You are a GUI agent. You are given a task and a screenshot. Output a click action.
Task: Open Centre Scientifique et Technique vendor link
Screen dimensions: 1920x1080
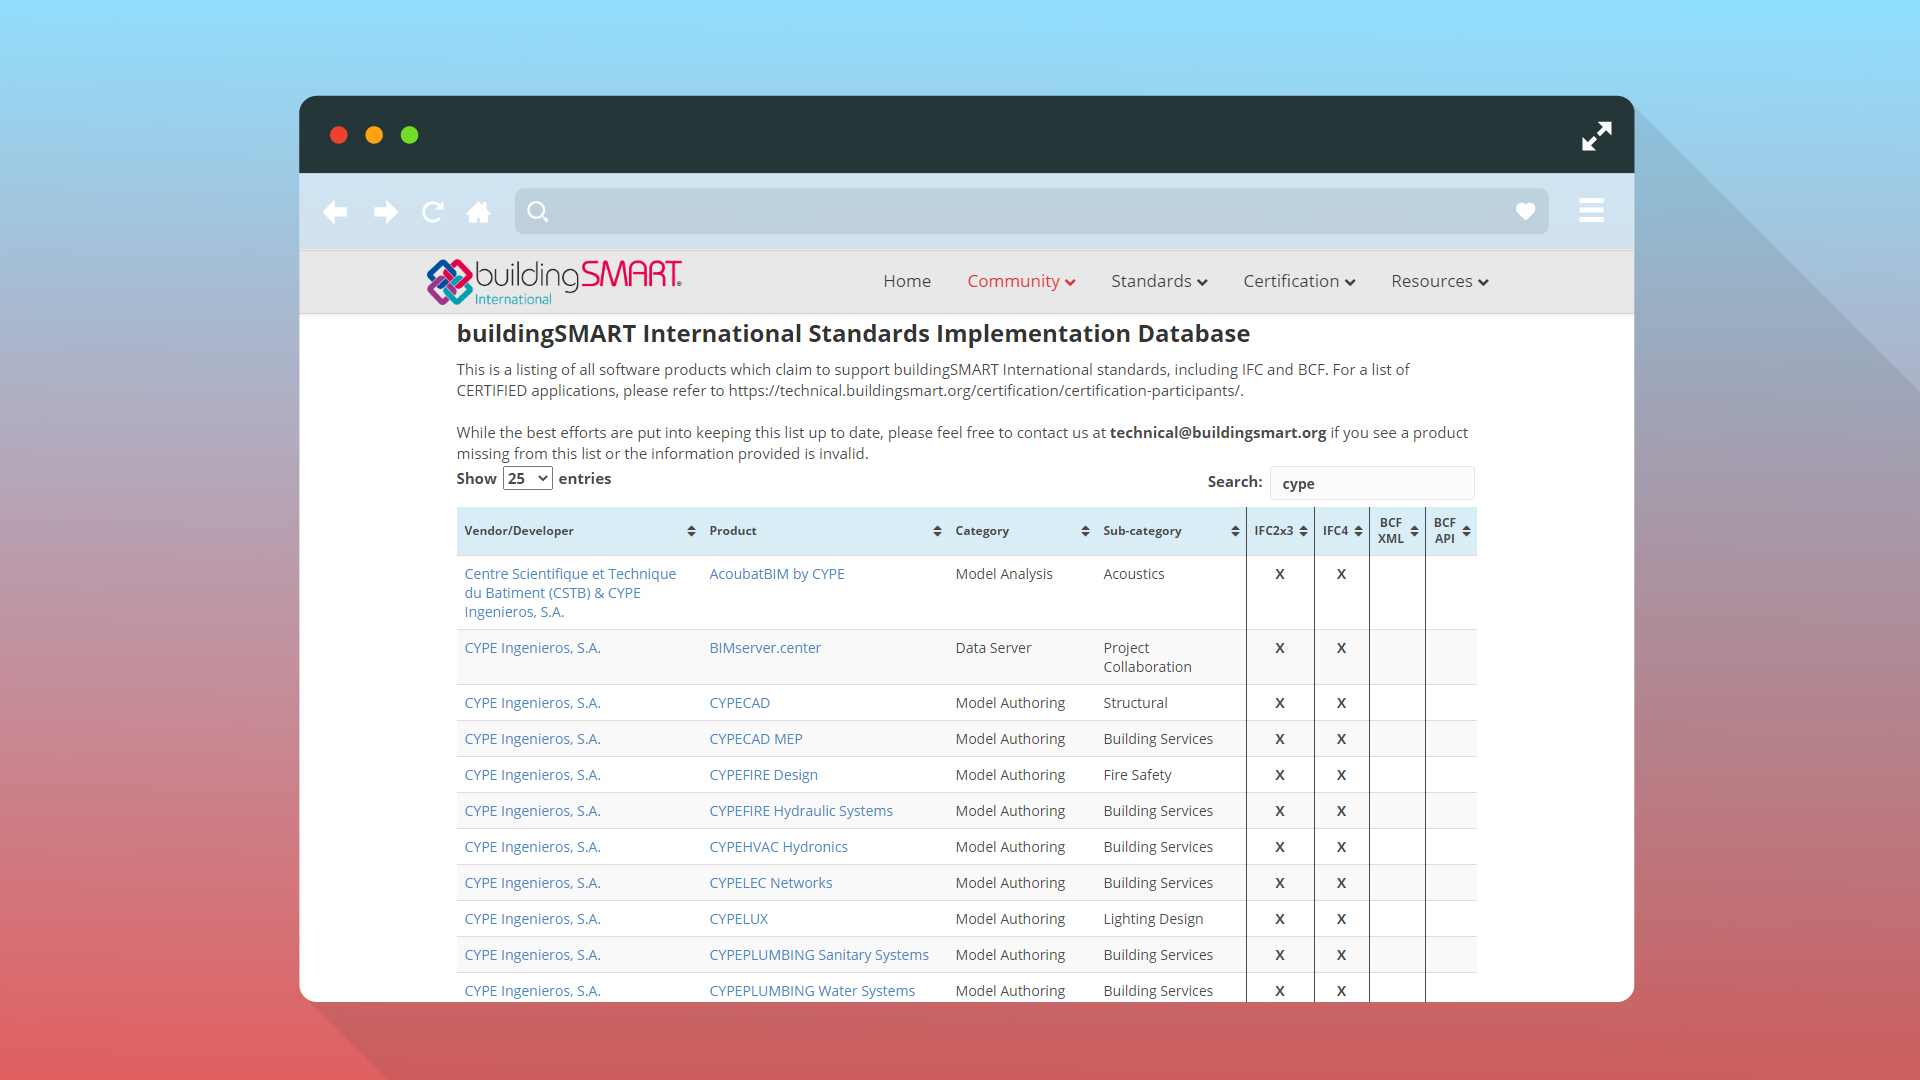coord(570,593)
